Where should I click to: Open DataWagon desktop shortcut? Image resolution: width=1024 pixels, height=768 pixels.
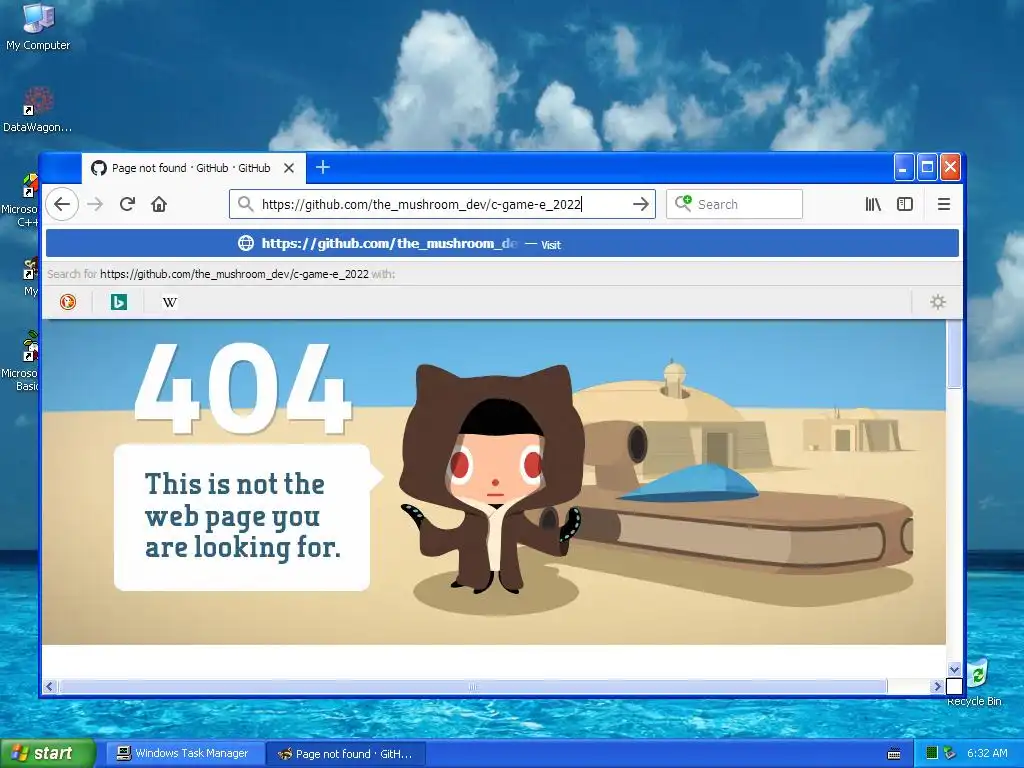point(37,110)
